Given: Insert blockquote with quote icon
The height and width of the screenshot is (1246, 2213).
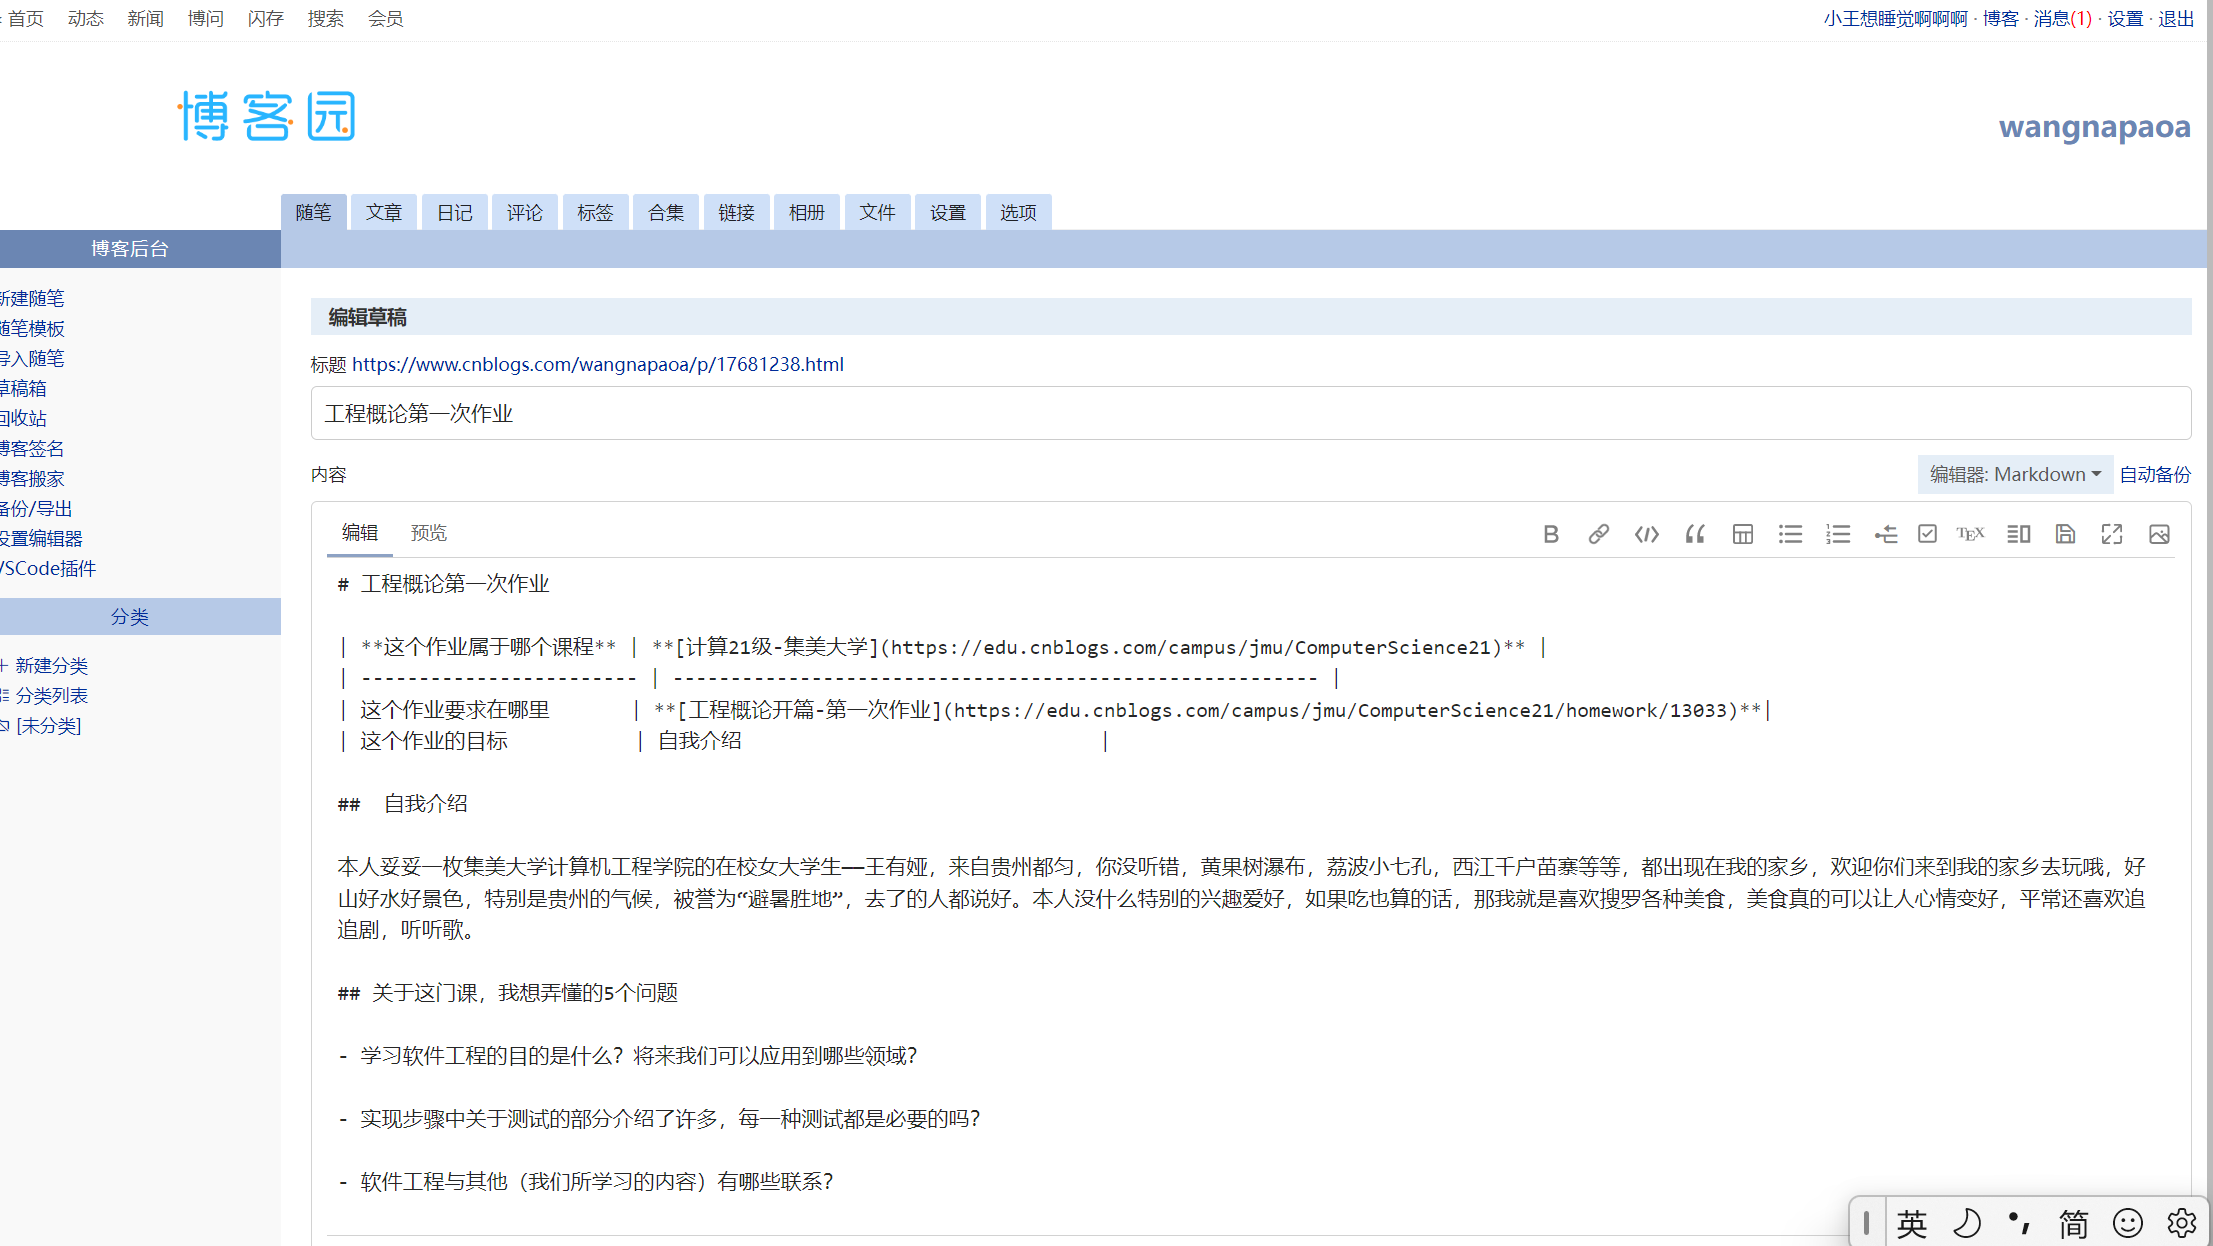Looking at the screenshot, I should click(x=1694, y=534).
